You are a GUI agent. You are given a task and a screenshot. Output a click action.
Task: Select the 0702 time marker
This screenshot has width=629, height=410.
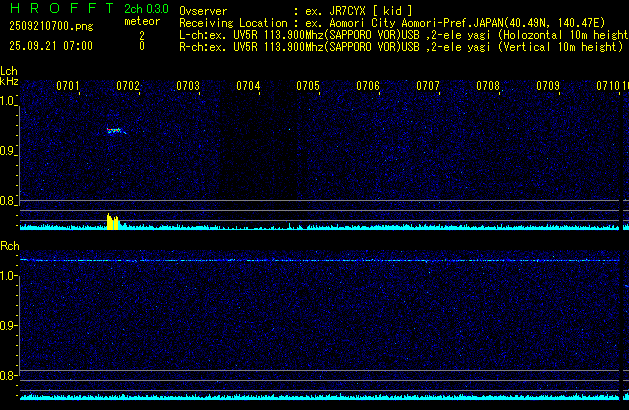pos(128,86)
